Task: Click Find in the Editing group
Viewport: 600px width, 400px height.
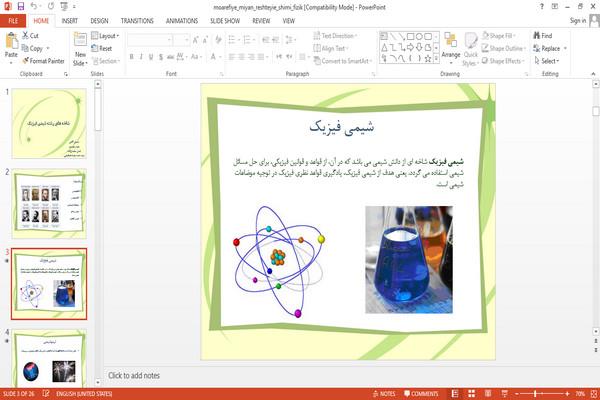Action: coord(543,36)
